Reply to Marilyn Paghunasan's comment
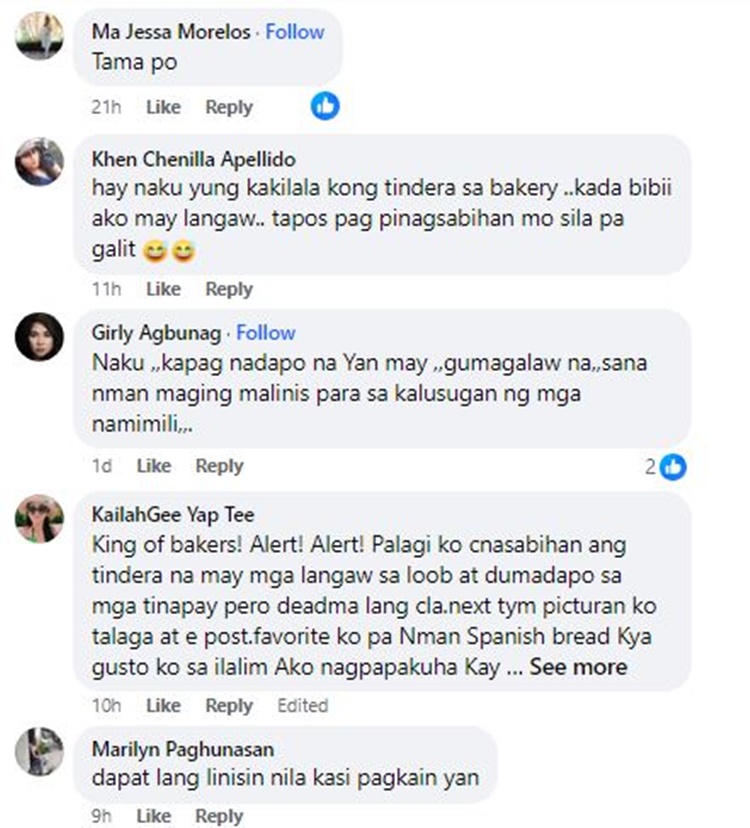 pyautogui.click(x=219, y=816)
